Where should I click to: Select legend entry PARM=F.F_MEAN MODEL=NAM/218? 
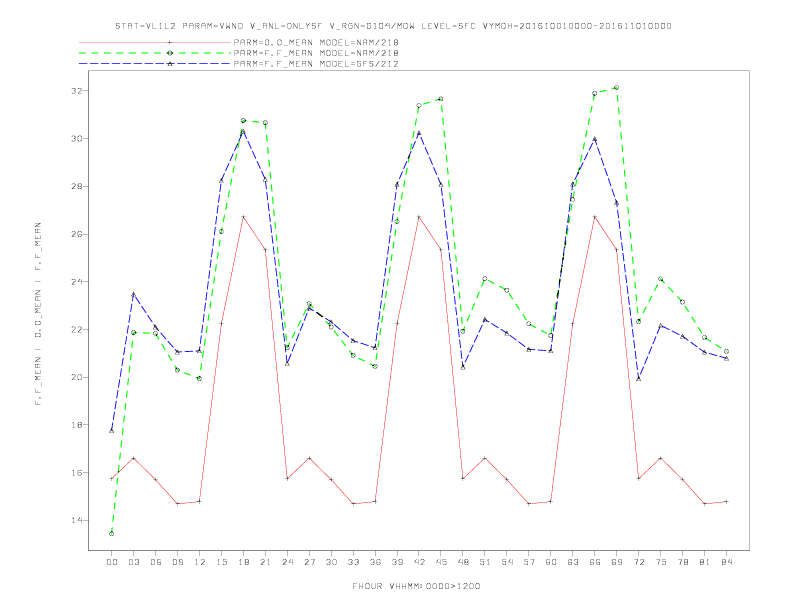(316, 53)
